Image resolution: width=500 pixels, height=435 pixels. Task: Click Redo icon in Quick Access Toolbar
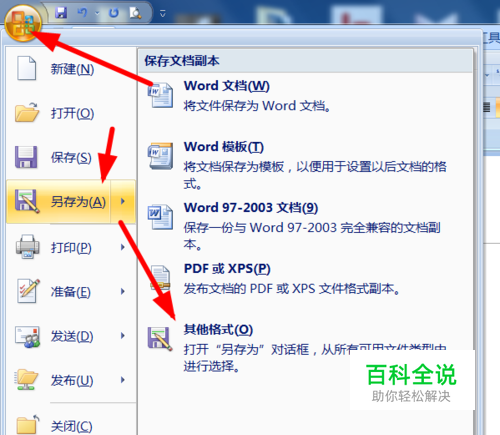114,13
